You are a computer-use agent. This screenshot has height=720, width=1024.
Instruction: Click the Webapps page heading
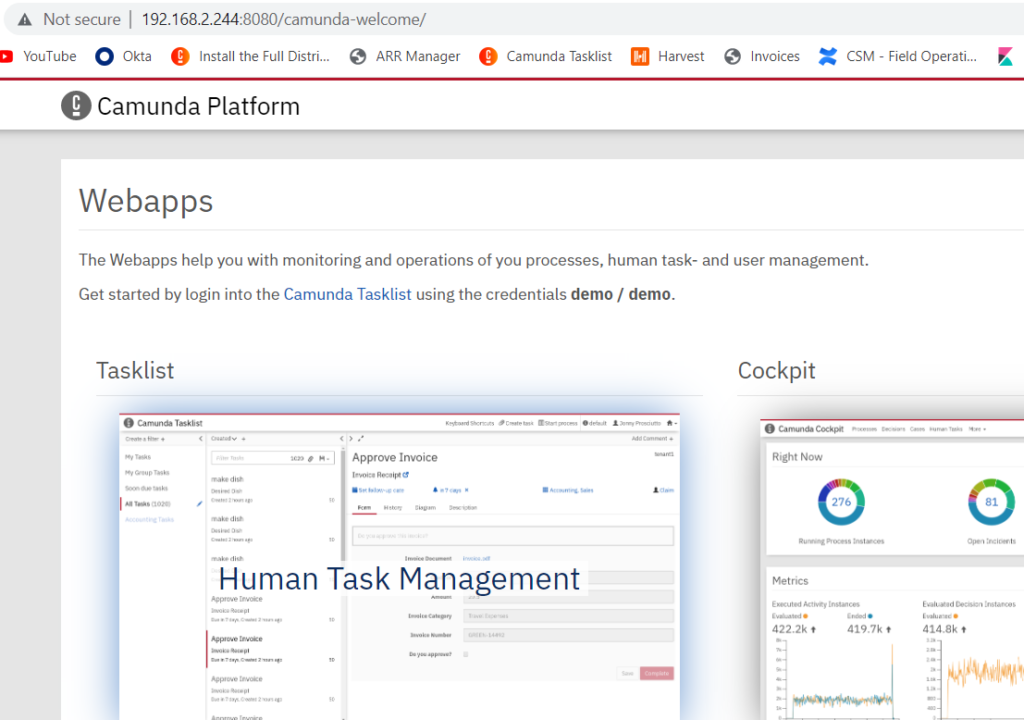146,201
